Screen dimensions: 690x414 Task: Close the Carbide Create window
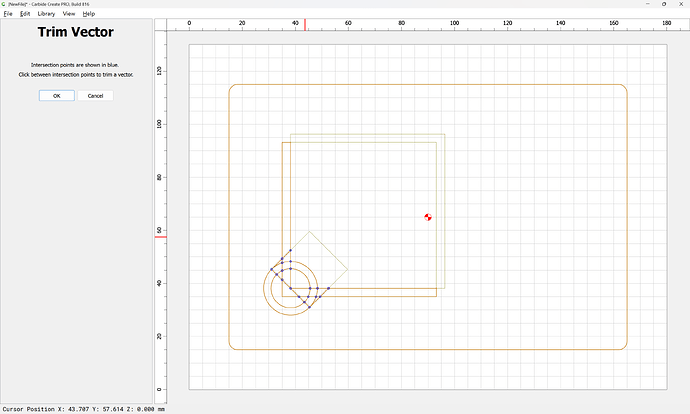pyautogui.click(x=681, y=4)
